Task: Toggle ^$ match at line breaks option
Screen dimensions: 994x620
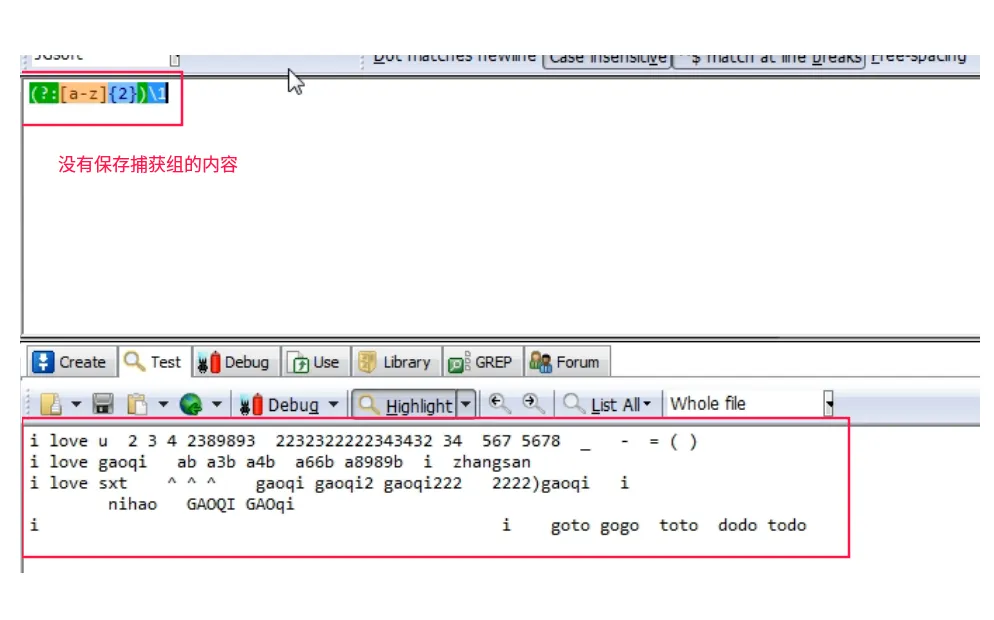Action: point(769,59)
